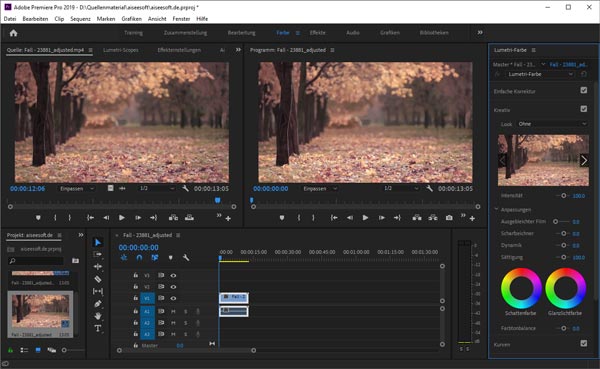The height and width of the screenshot is (369, 600).
Task: Collapse the Anpassungen section
Action: coord(497,209)
